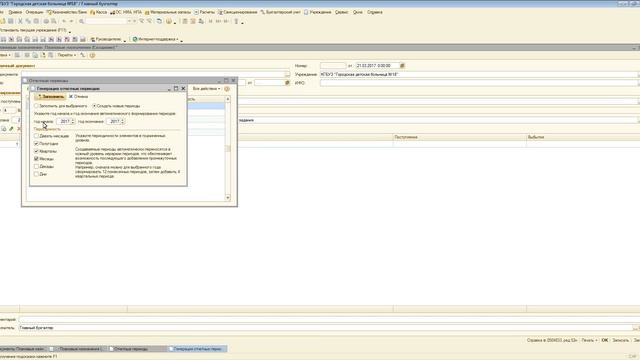Click the Paste icon in main toolbar

pos(36,21)
